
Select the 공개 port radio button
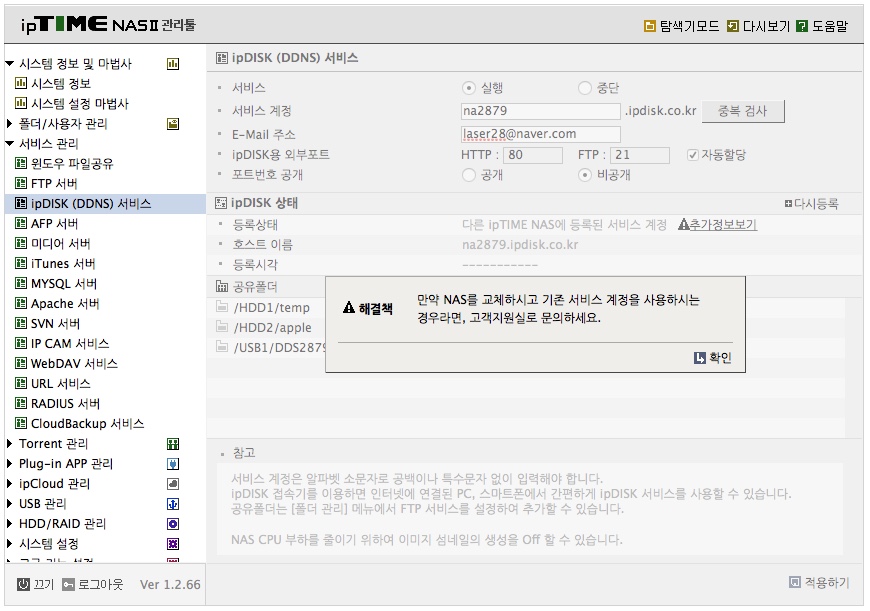click(469, 175)
